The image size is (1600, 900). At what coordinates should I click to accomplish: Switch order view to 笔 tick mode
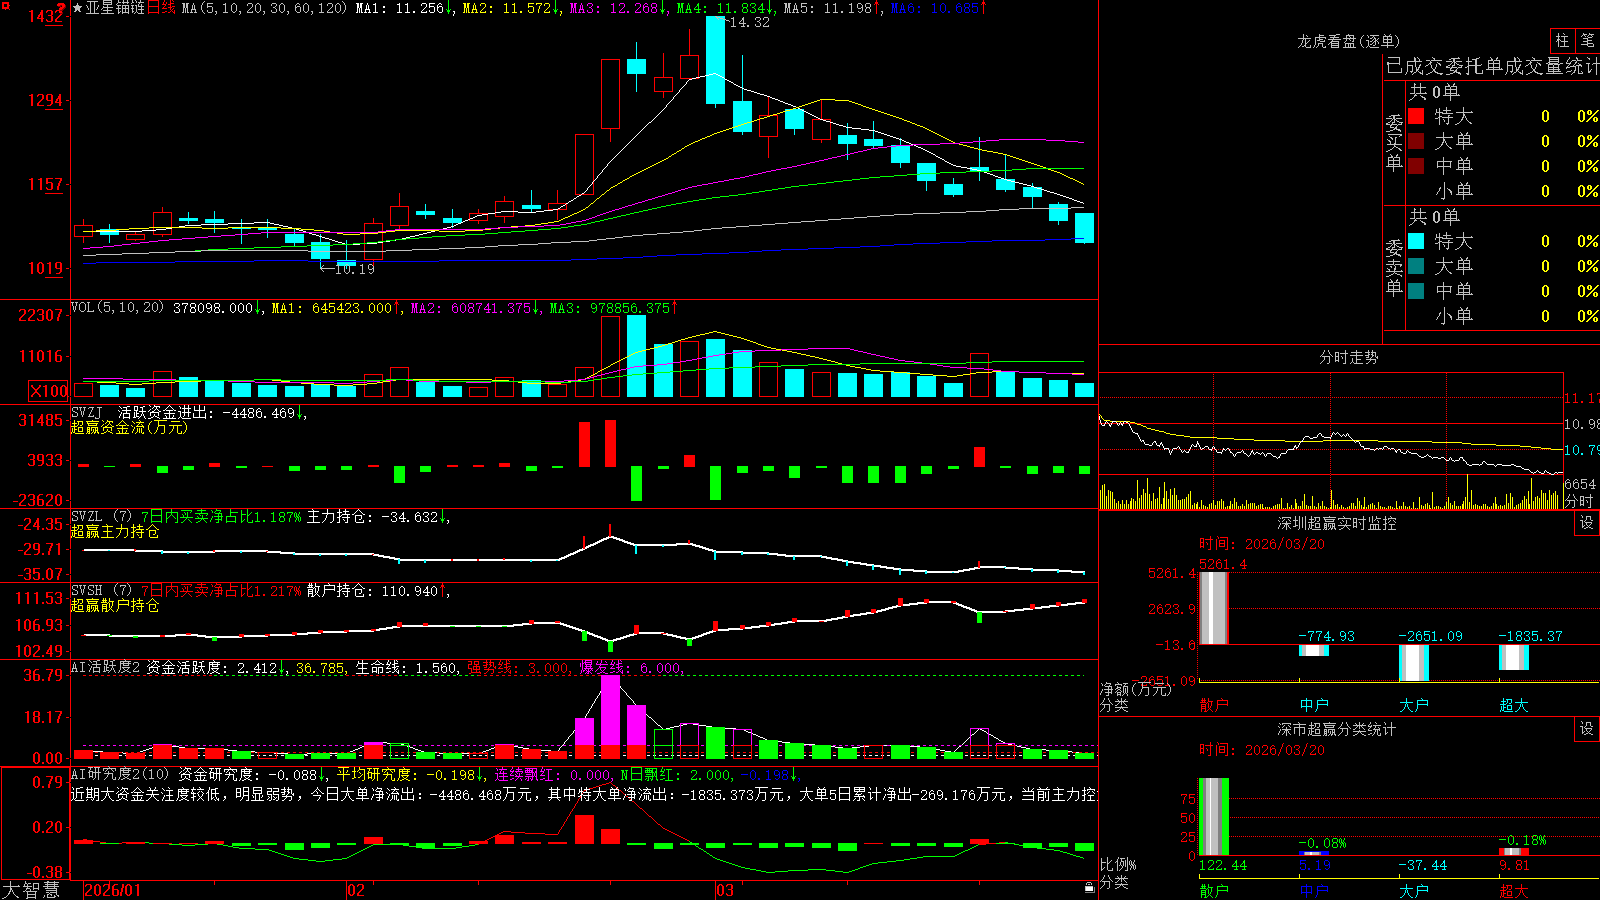[1587, 41]
